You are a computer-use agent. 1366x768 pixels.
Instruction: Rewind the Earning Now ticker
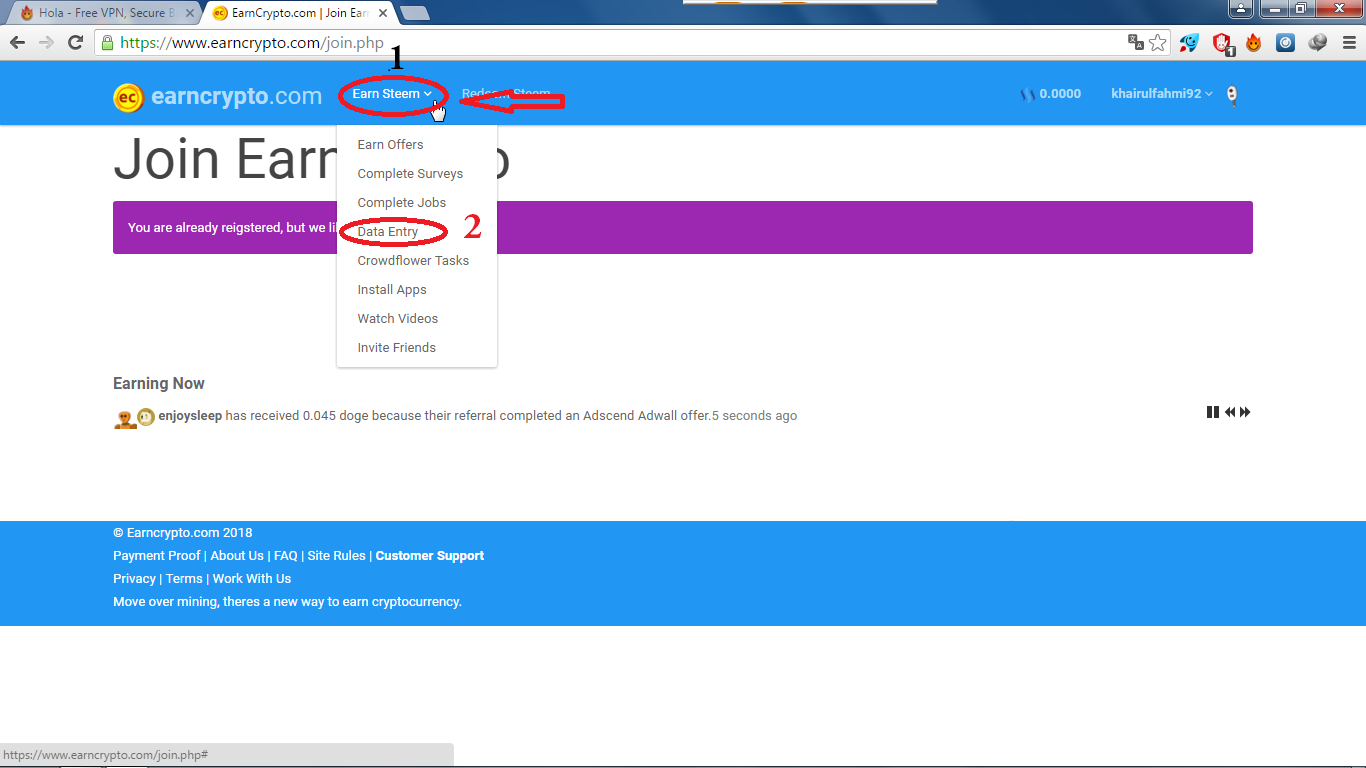coord(1230,412)
